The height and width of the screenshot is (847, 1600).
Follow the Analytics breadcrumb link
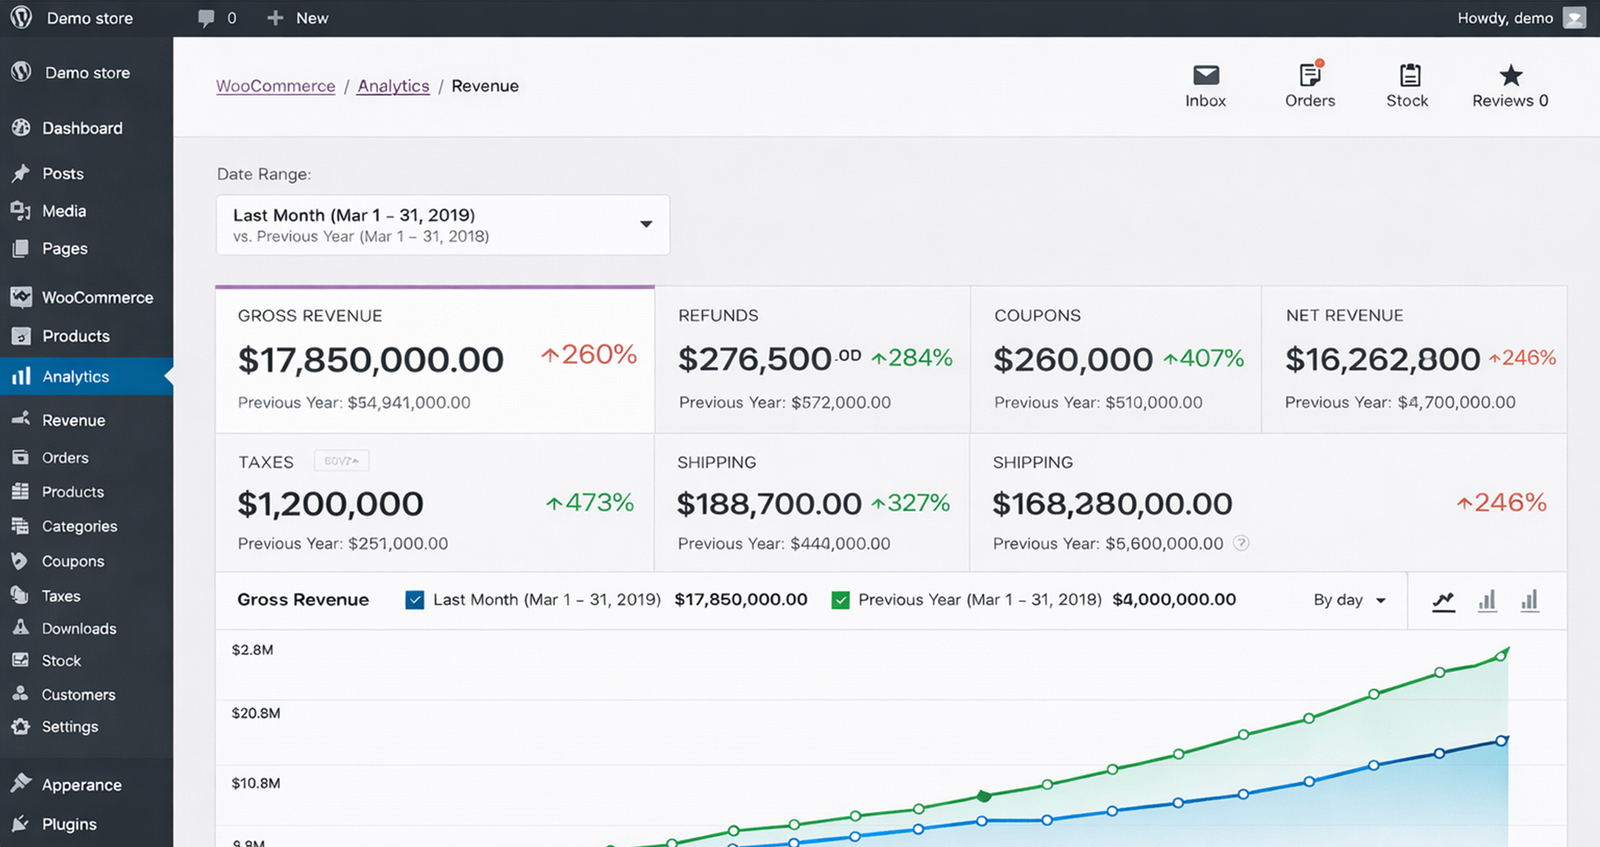393,86
